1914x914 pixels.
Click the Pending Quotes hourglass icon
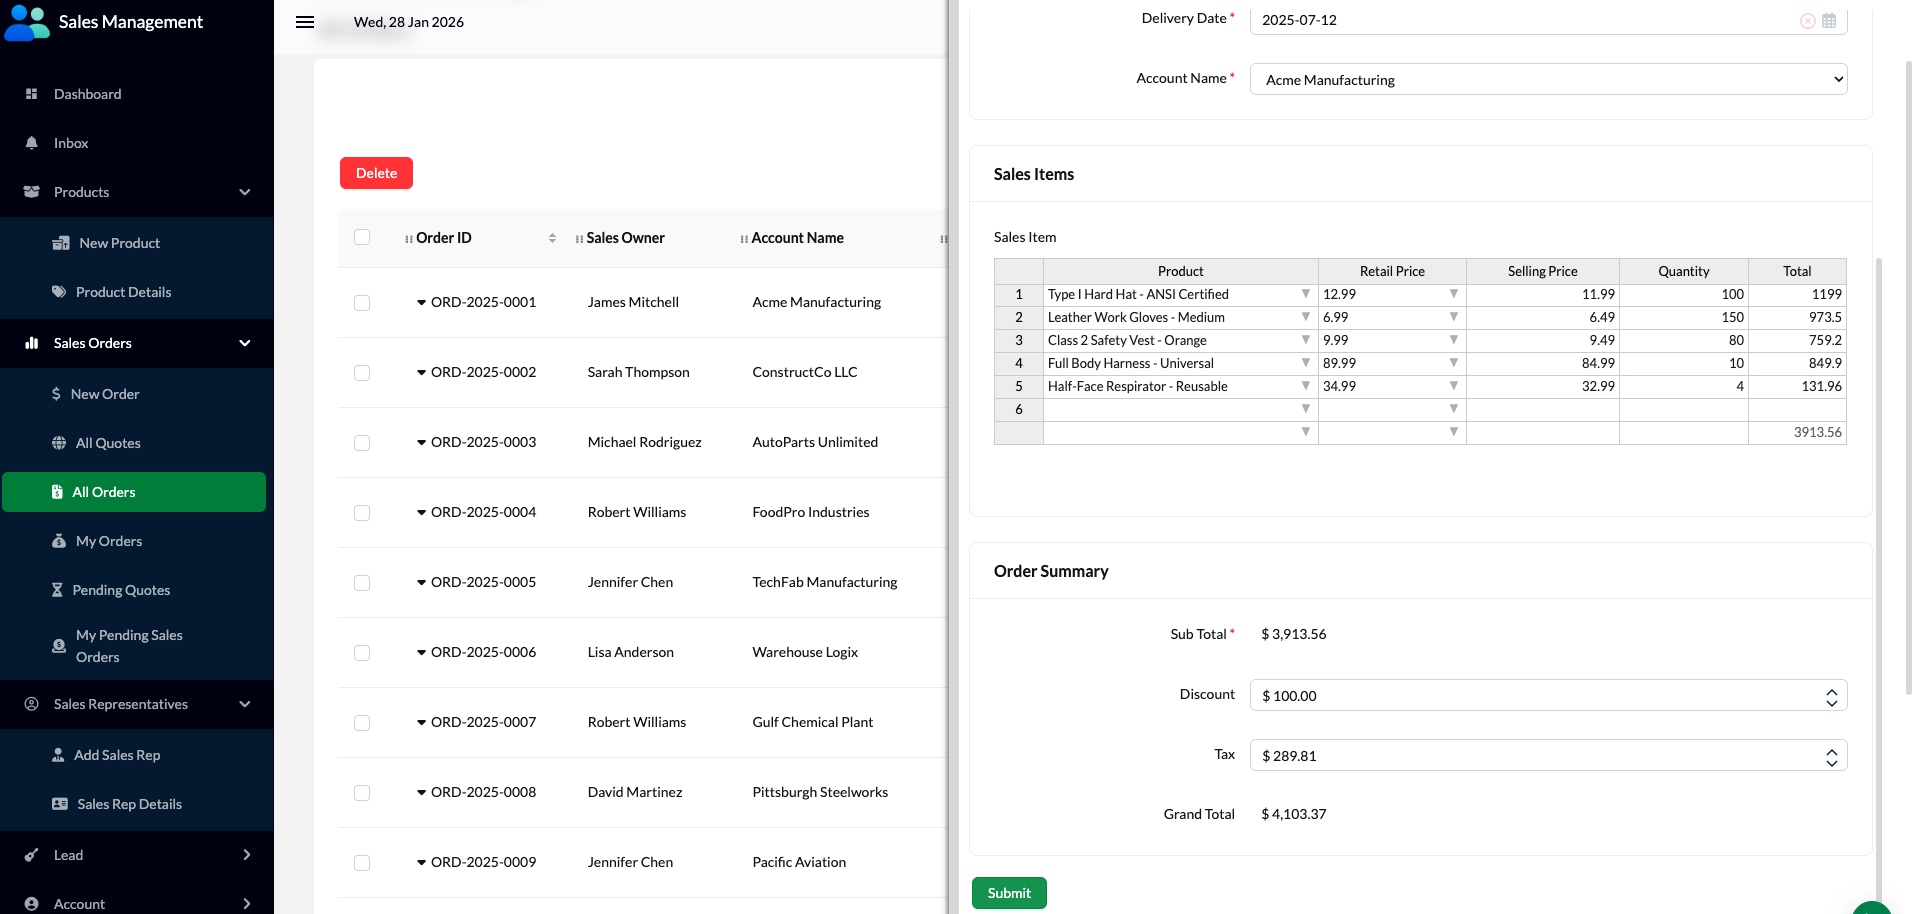coord(57,590)
